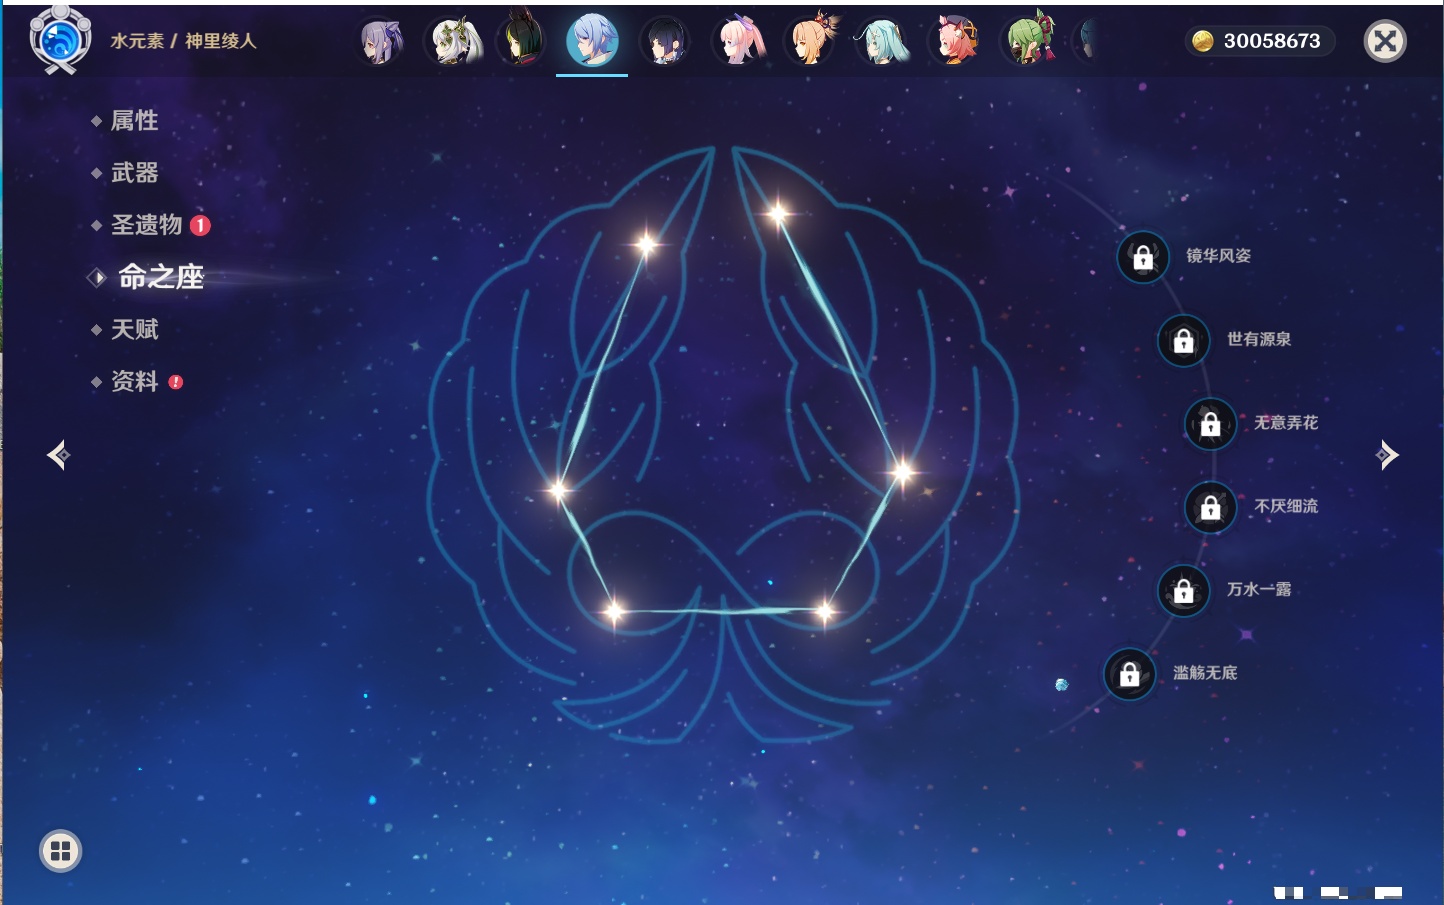Open the locked constellation 世有源泉
The image size is (1444, 905).
pos(1184,341)
